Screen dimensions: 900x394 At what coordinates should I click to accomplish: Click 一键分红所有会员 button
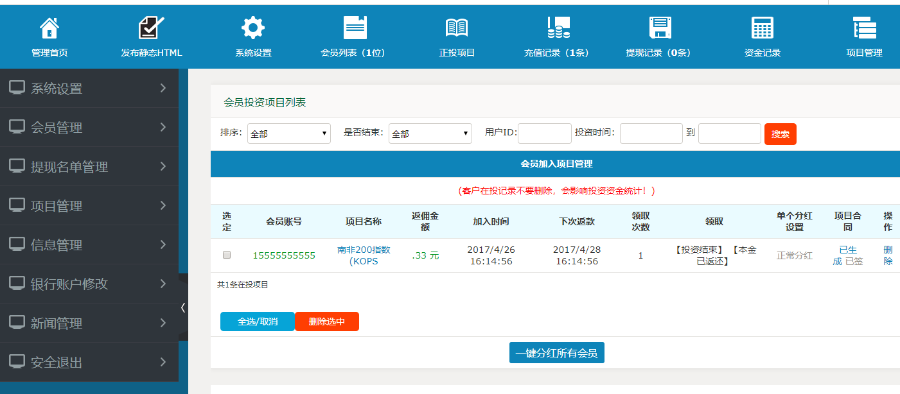[557, 353]
